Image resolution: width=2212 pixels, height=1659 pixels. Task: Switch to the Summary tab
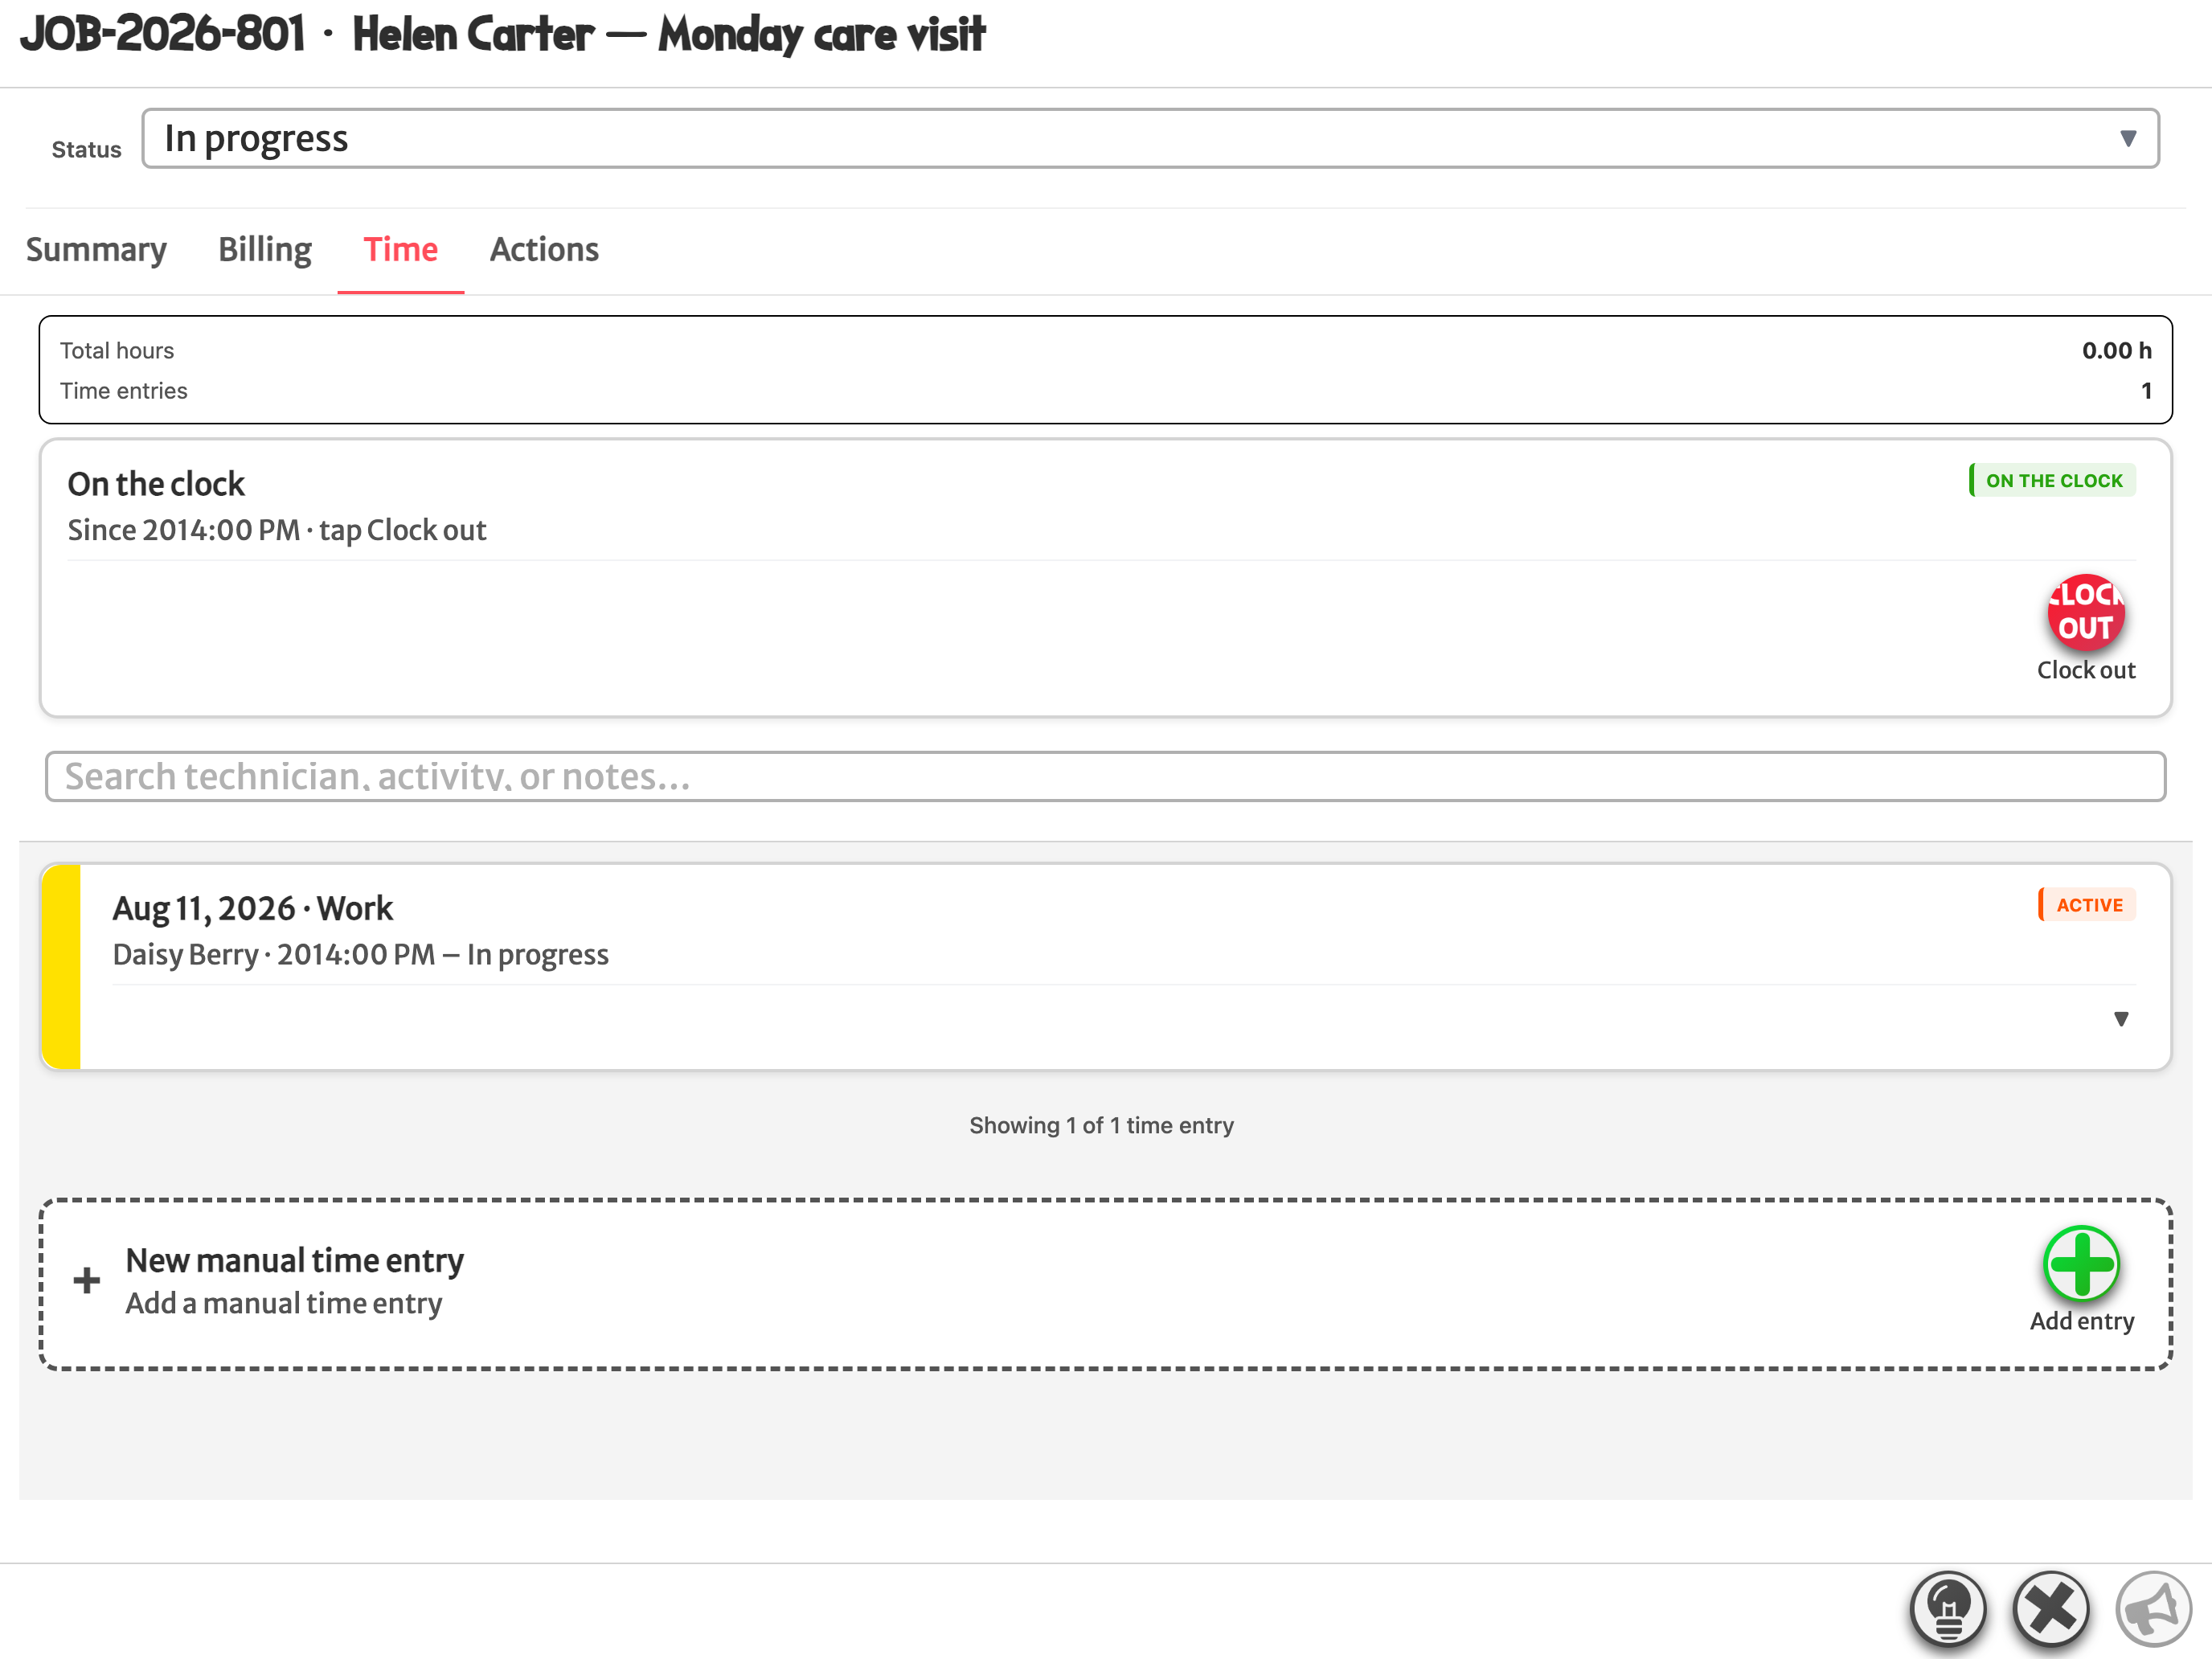(96, 249)
